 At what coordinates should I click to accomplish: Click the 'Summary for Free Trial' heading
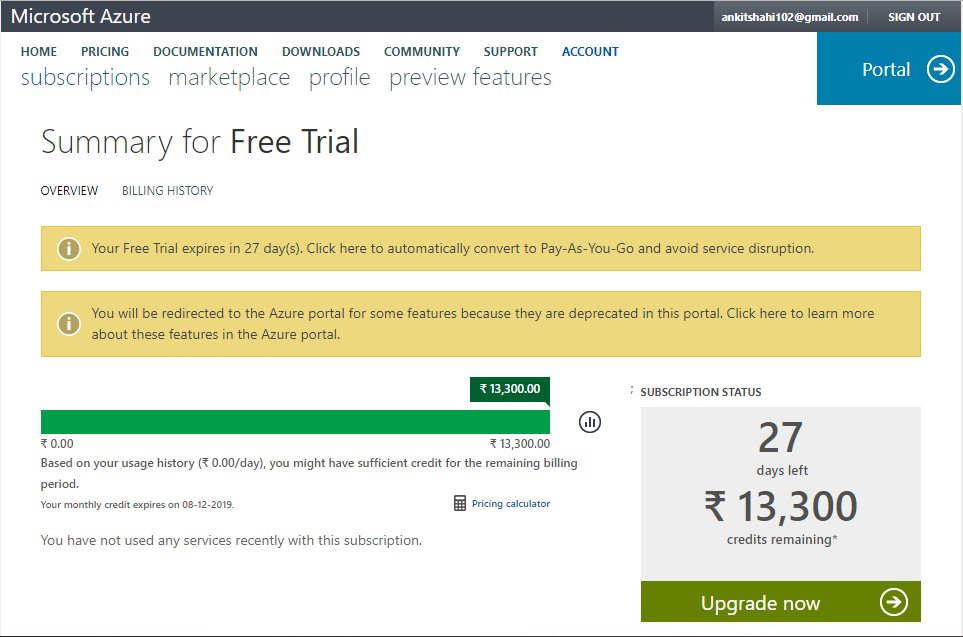click(200, 142)
